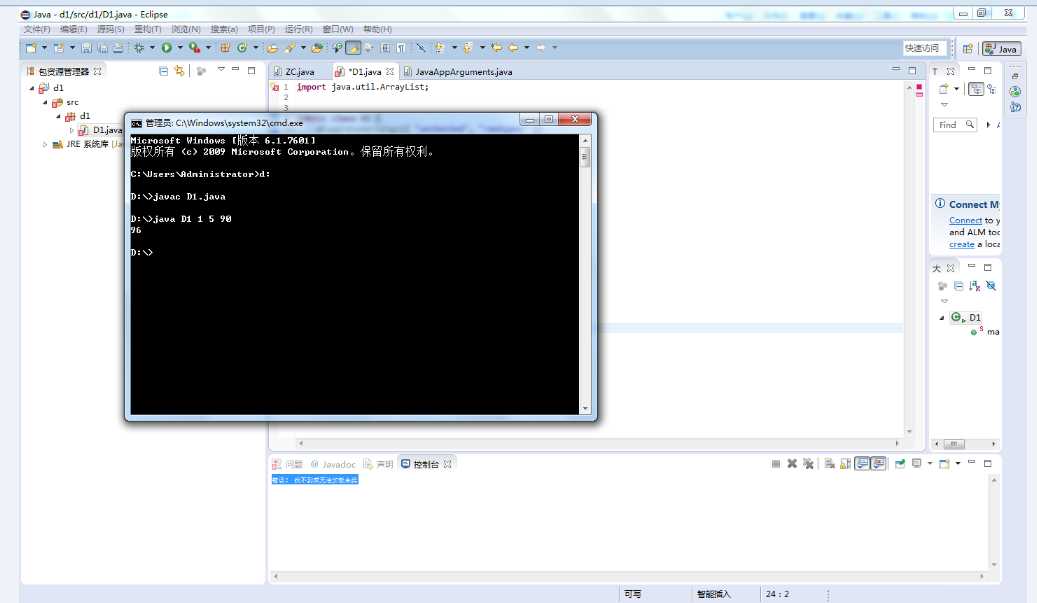Minimize the cmd.exe window
The width and height of the screenshot is (1037, 603).
[529, 119]
